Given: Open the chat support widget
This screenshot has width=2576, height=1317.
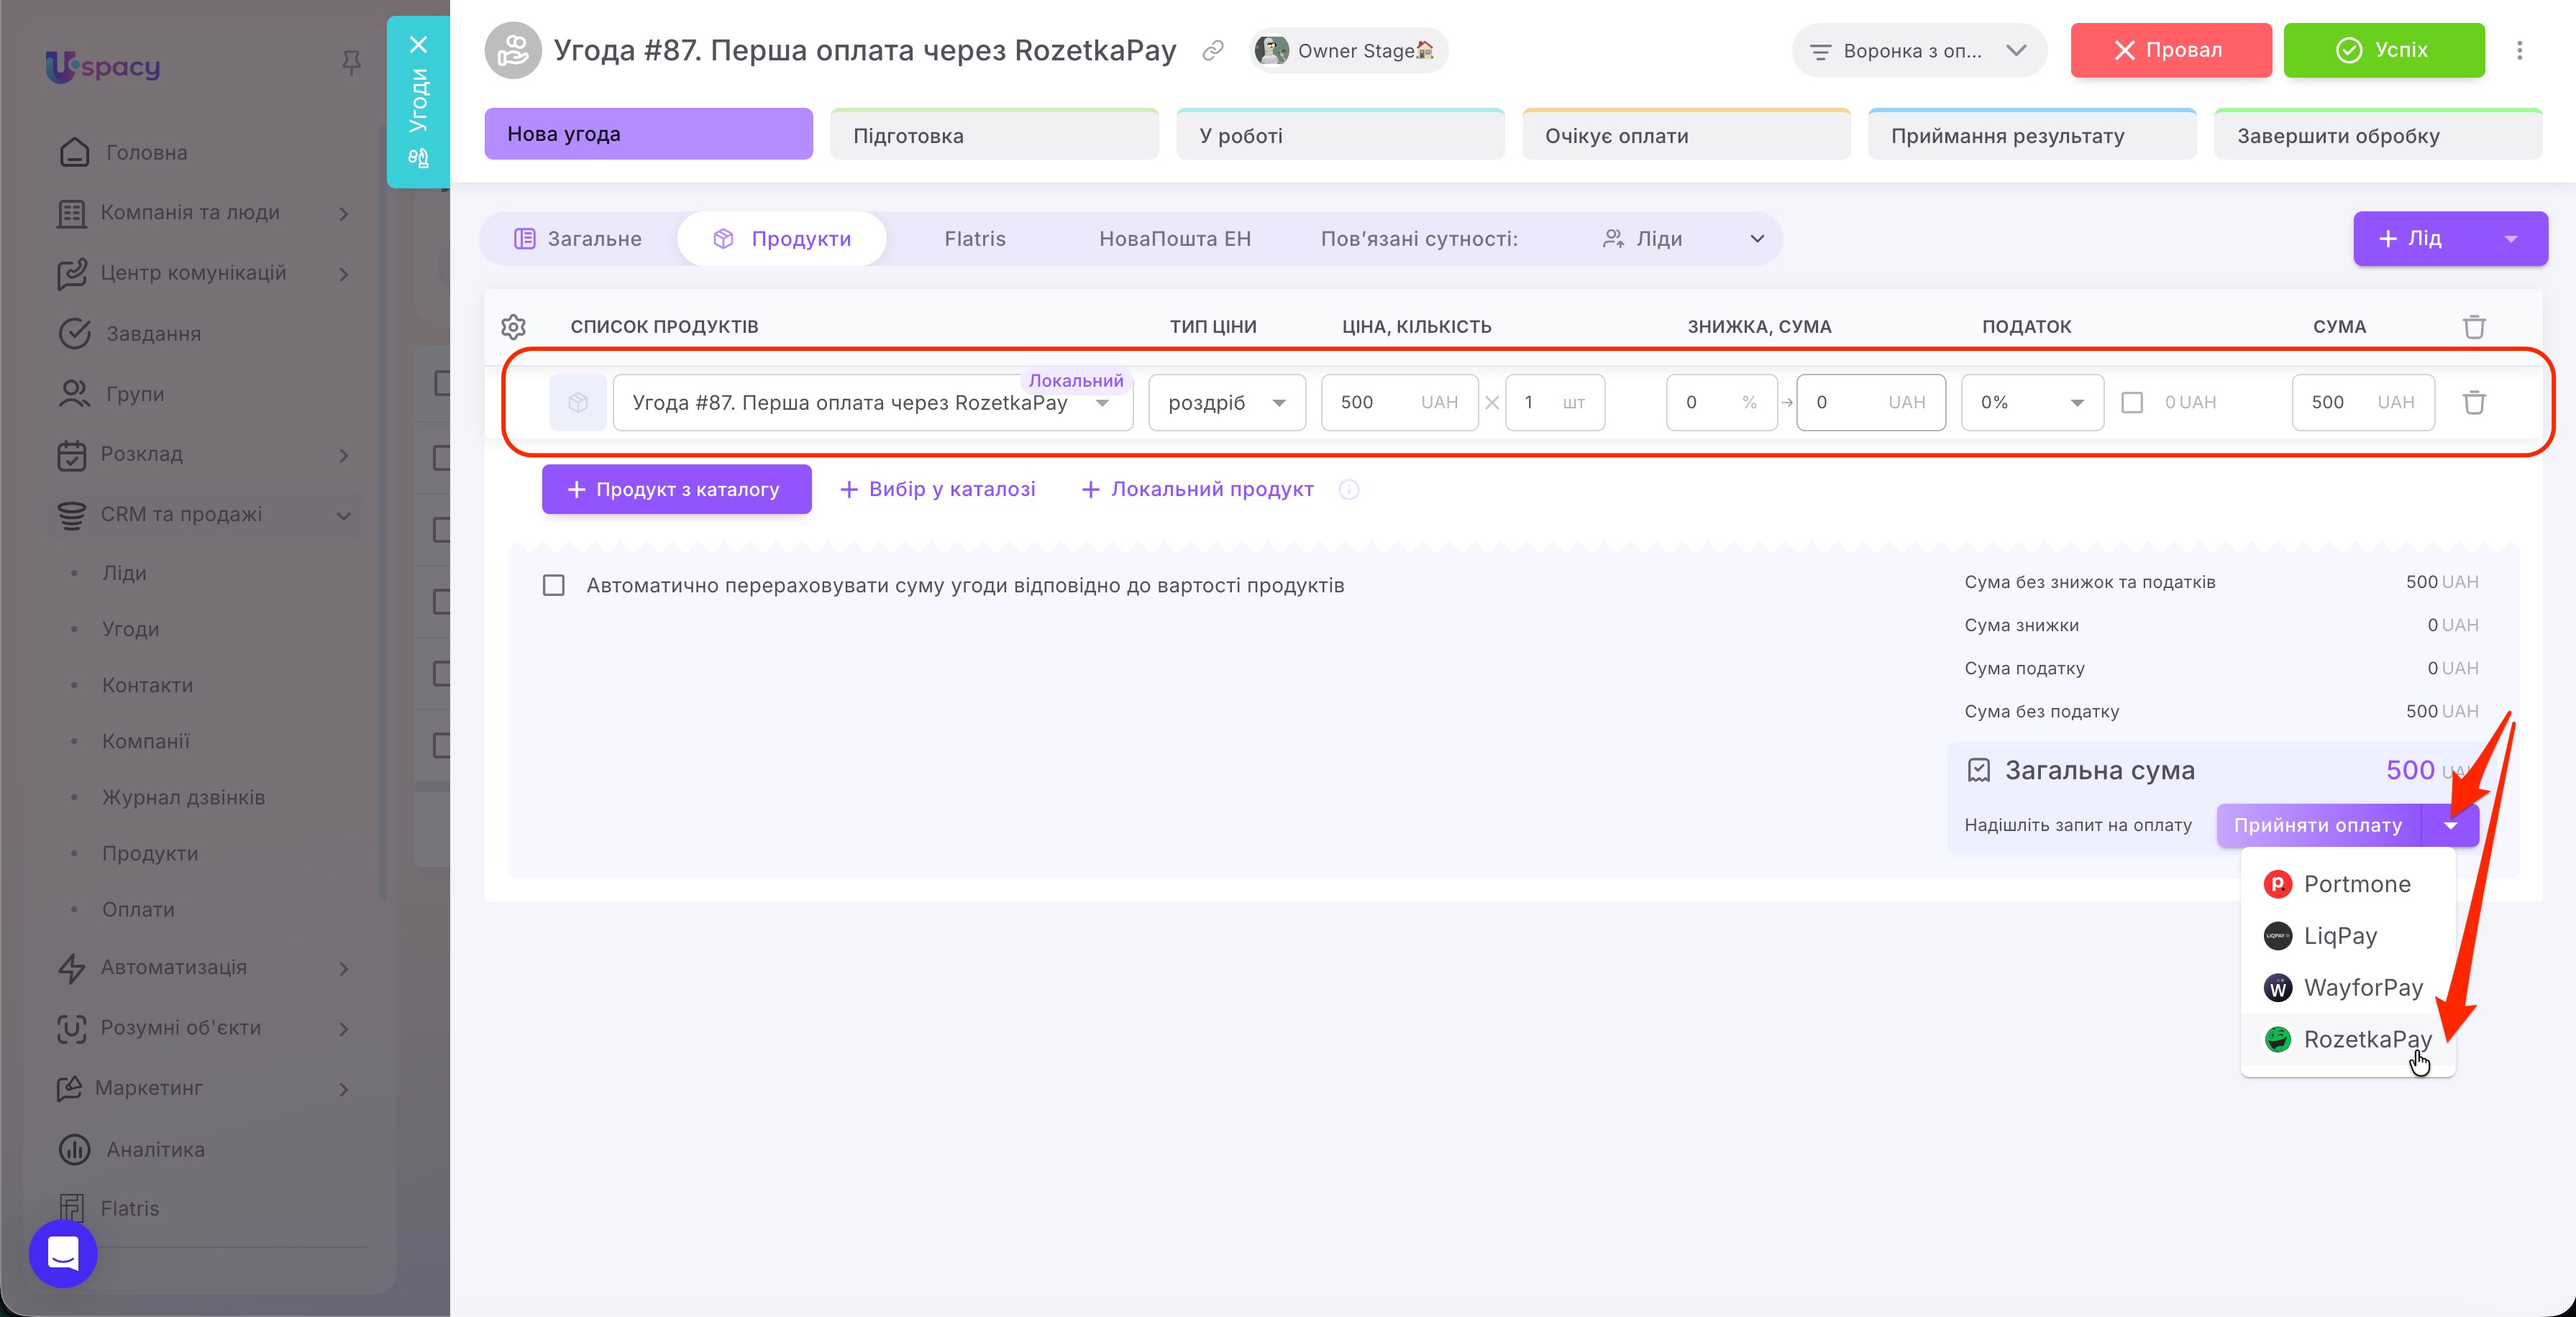Looking at the screenshot, I should coord(63,1253).
